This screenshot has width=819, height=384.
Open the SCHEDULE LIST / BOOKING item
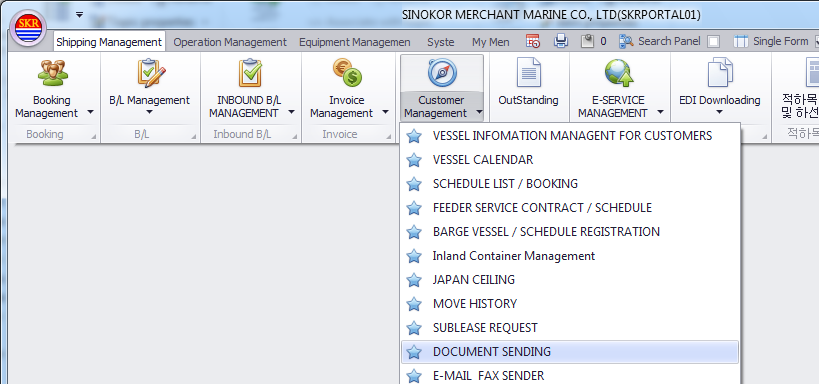point(570,184)
